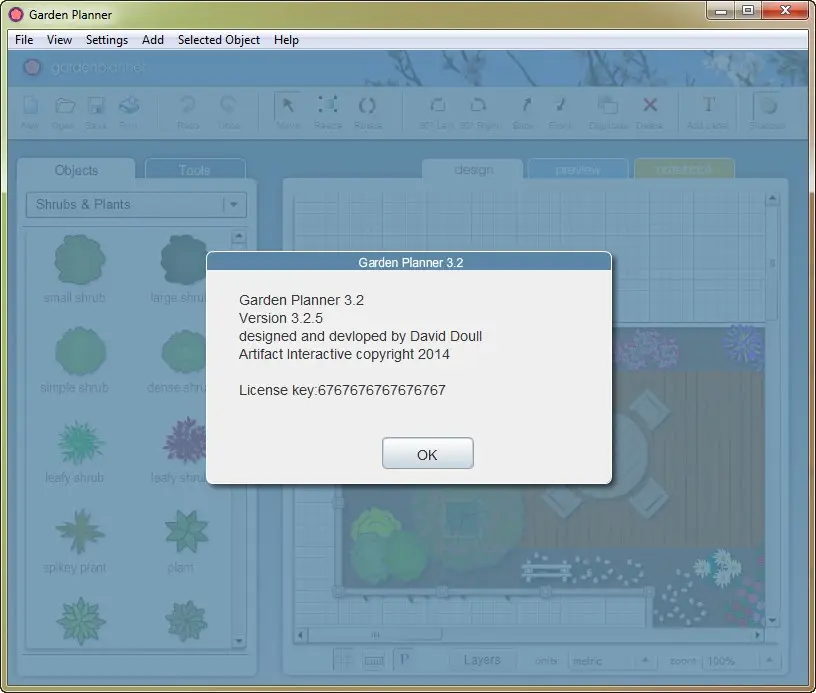Click the rotate 90° Left icon
816x693 pixels.
(x=438, y=105)
